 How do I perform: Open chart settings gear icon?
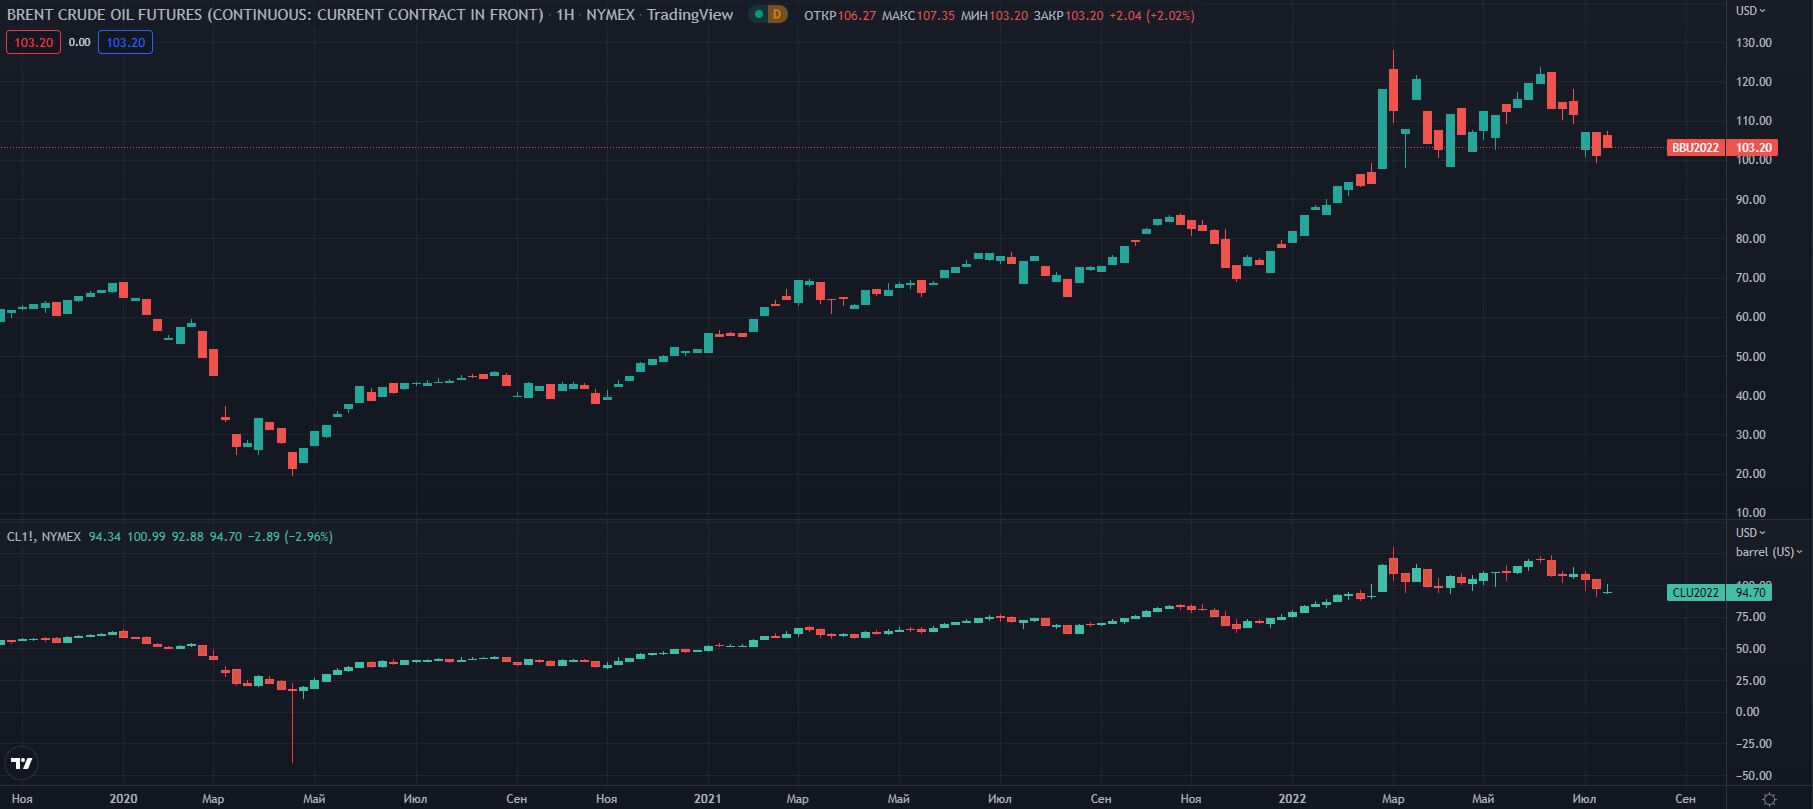[1769, 798]
